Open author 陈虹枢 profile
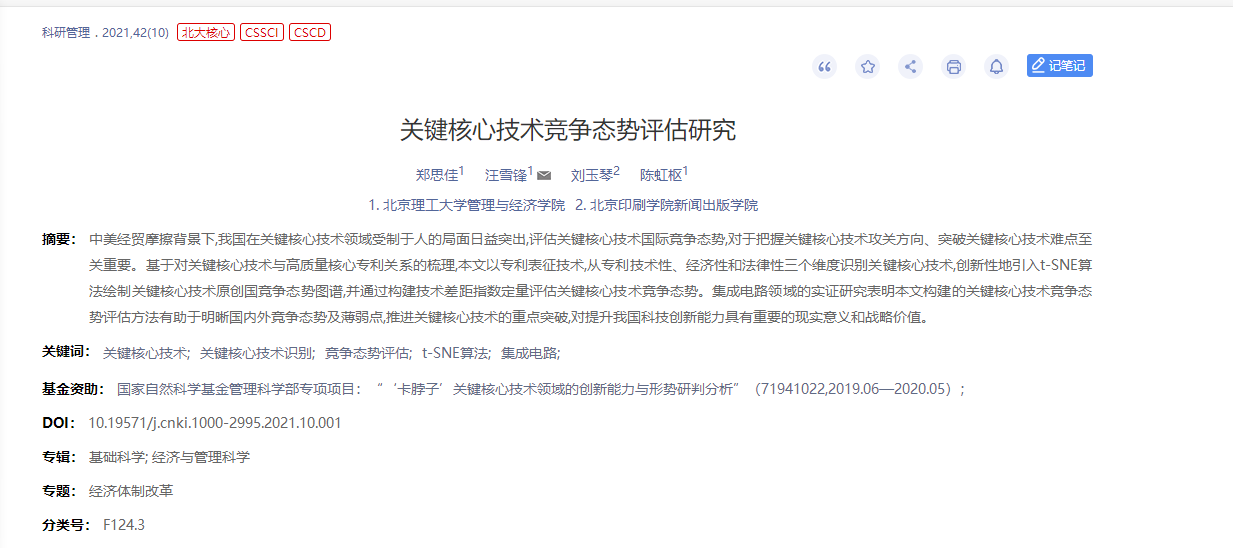The image size is (1233, 548). (661, 175)
